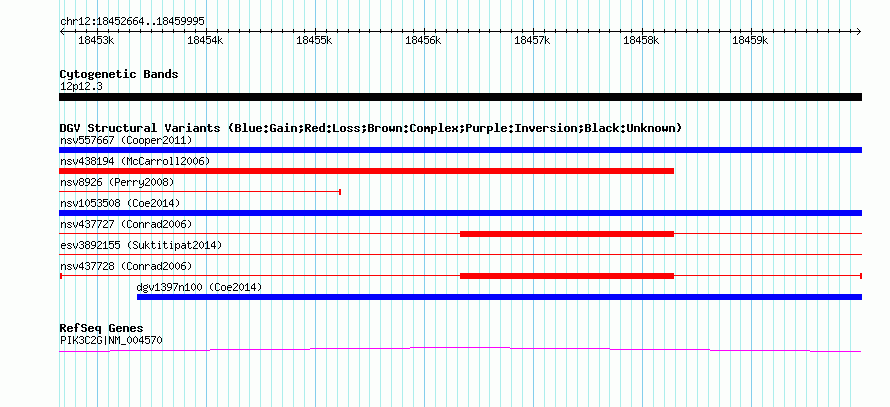Click the 12p12.3 band label
Screen dimensions: 890x407
click(81, 87)
